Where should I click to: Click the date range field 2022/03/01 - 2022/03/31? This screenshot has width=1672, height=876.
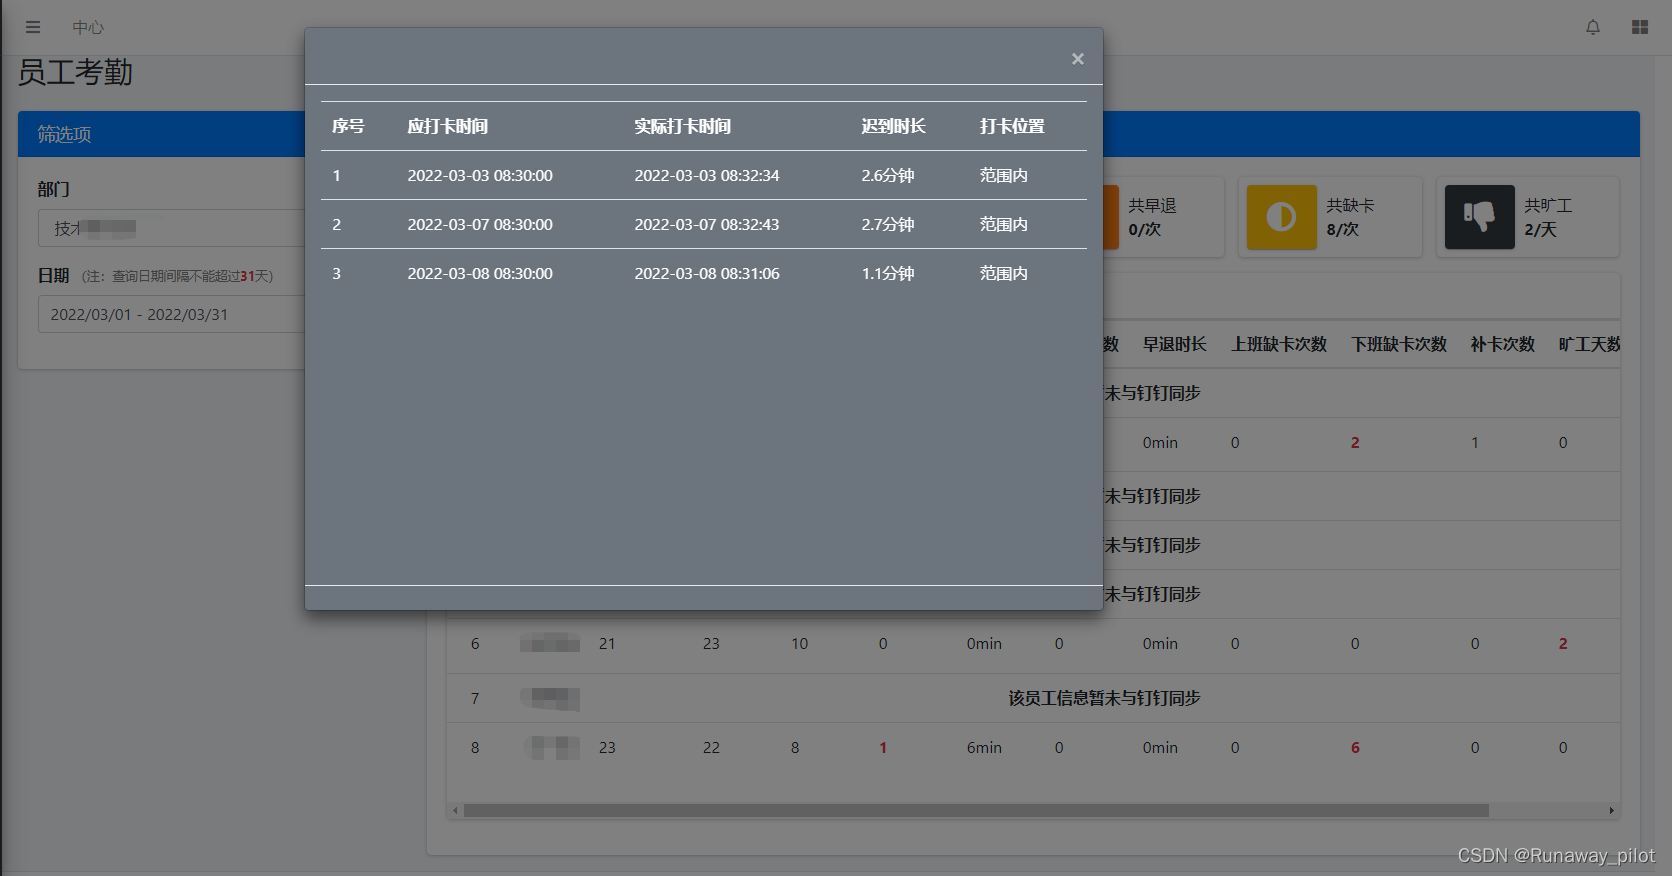pos(171,314)
